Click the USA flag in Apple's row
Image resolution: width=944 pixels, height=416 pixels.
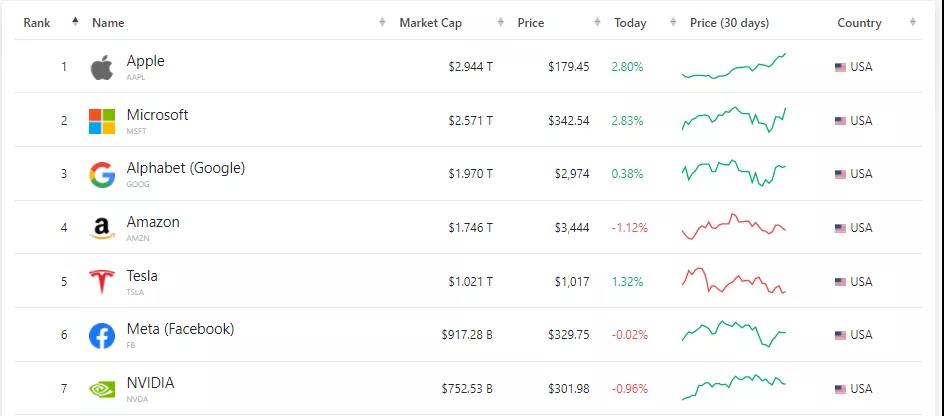(x=840, y=67)
